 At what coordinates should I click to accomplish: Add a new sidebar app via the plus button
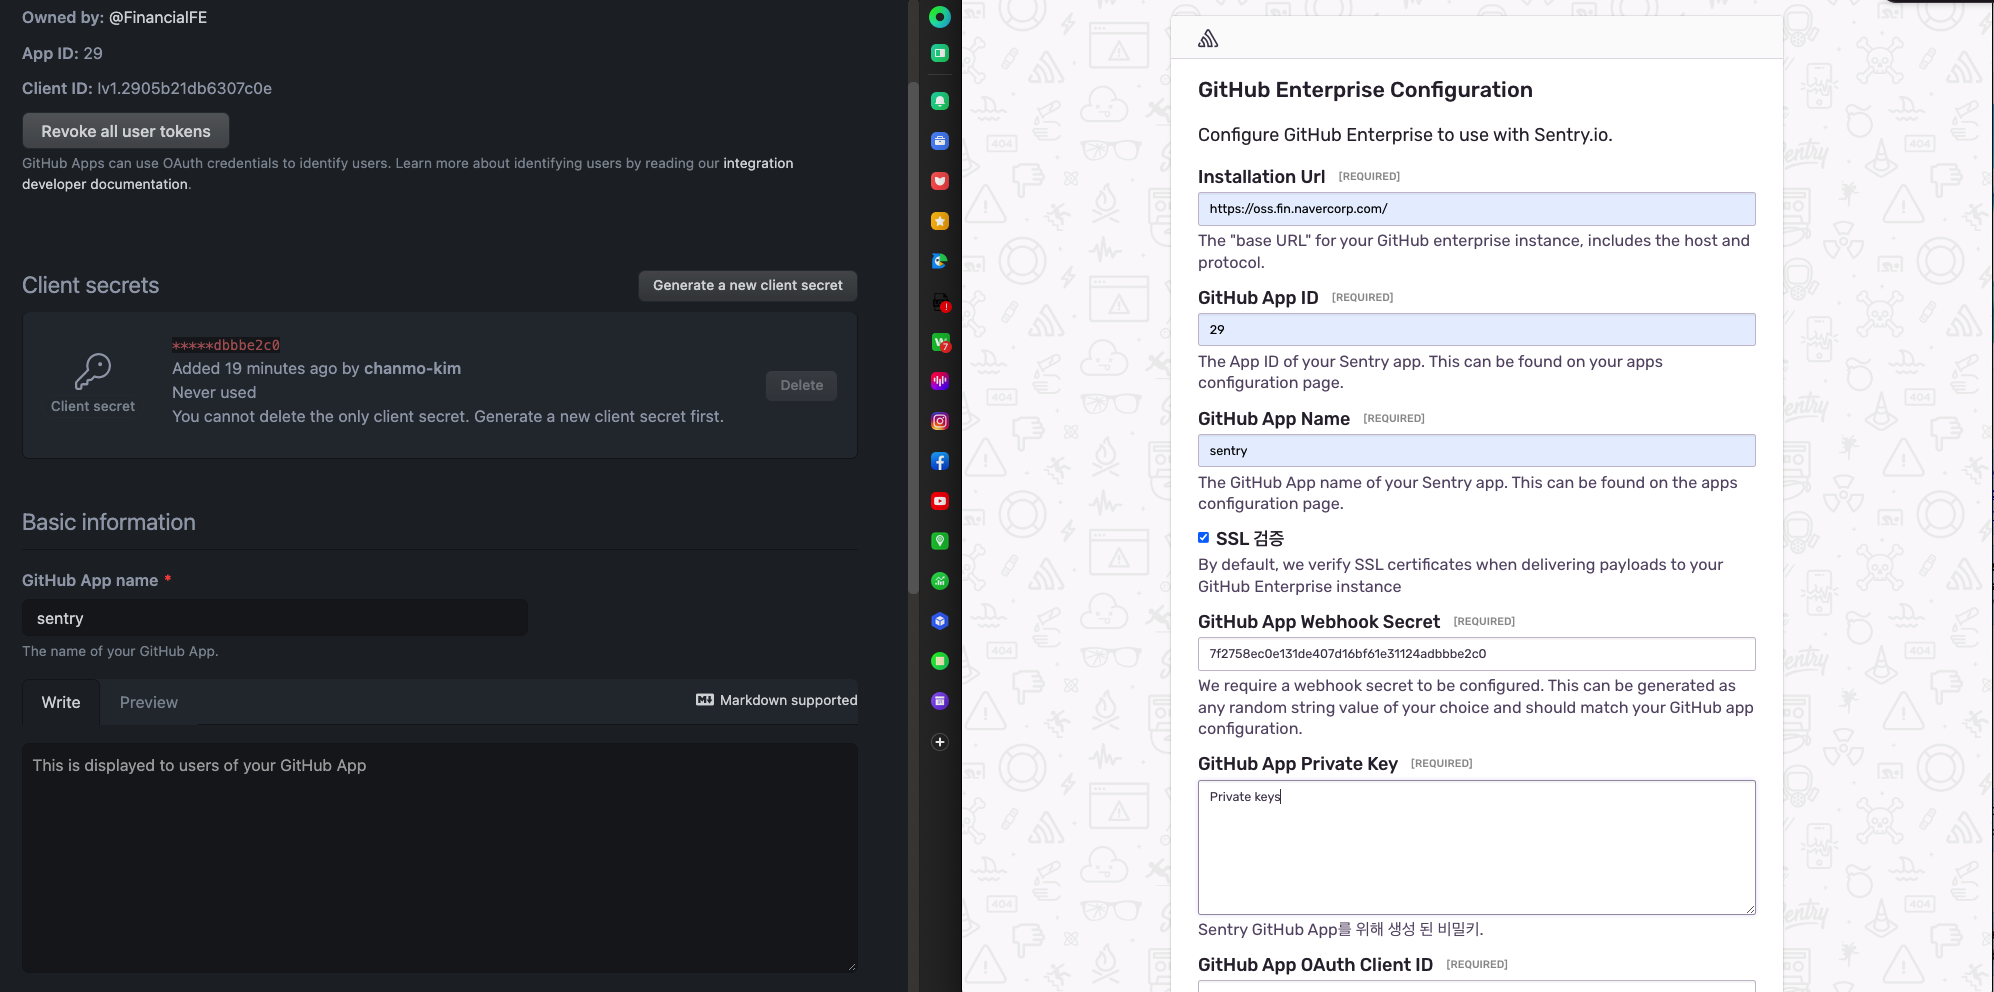pyautogui.click(x=939, y=742)
